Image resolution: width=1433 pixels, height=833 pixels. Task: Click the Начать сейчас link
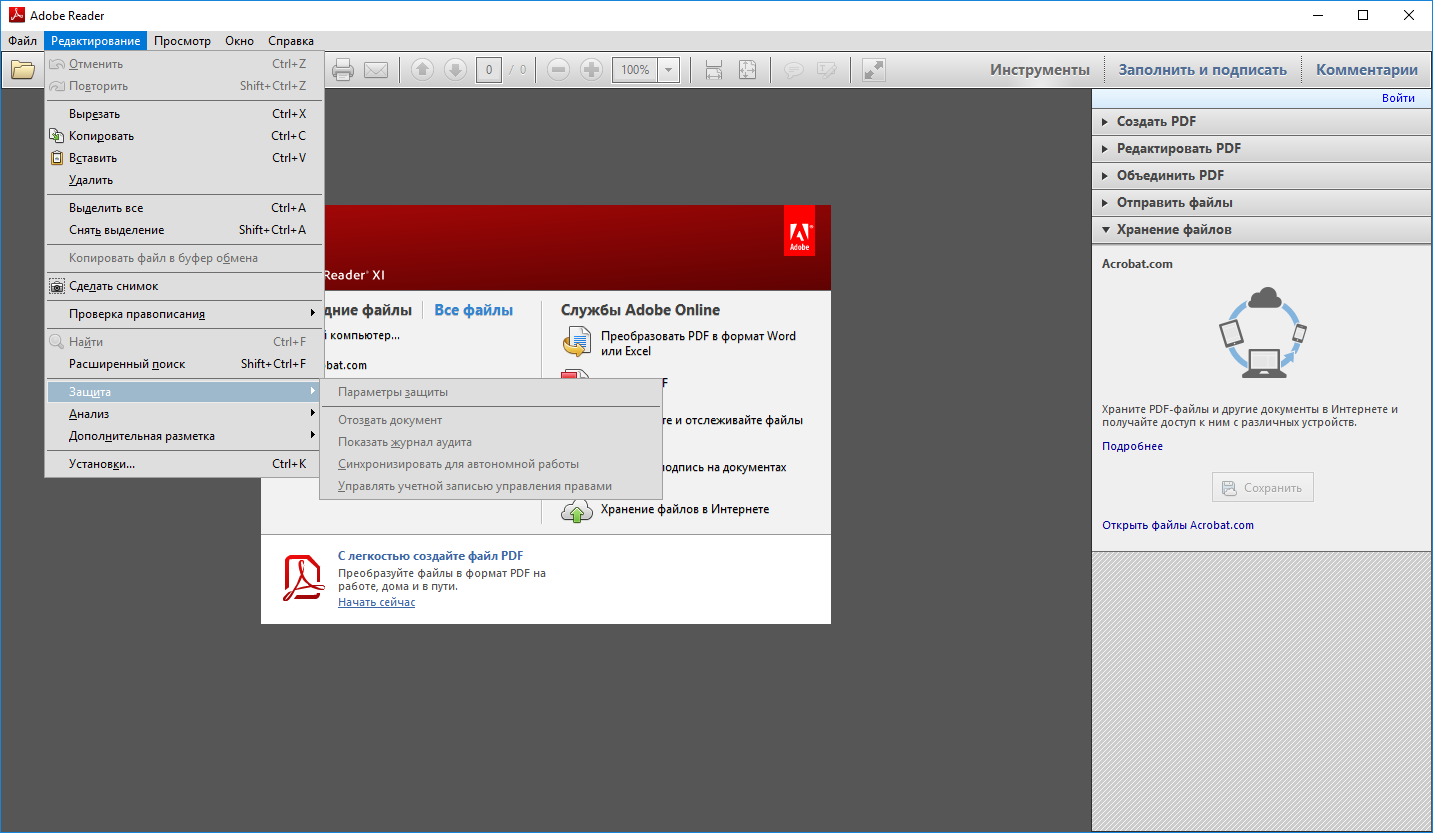click(376, 602)
